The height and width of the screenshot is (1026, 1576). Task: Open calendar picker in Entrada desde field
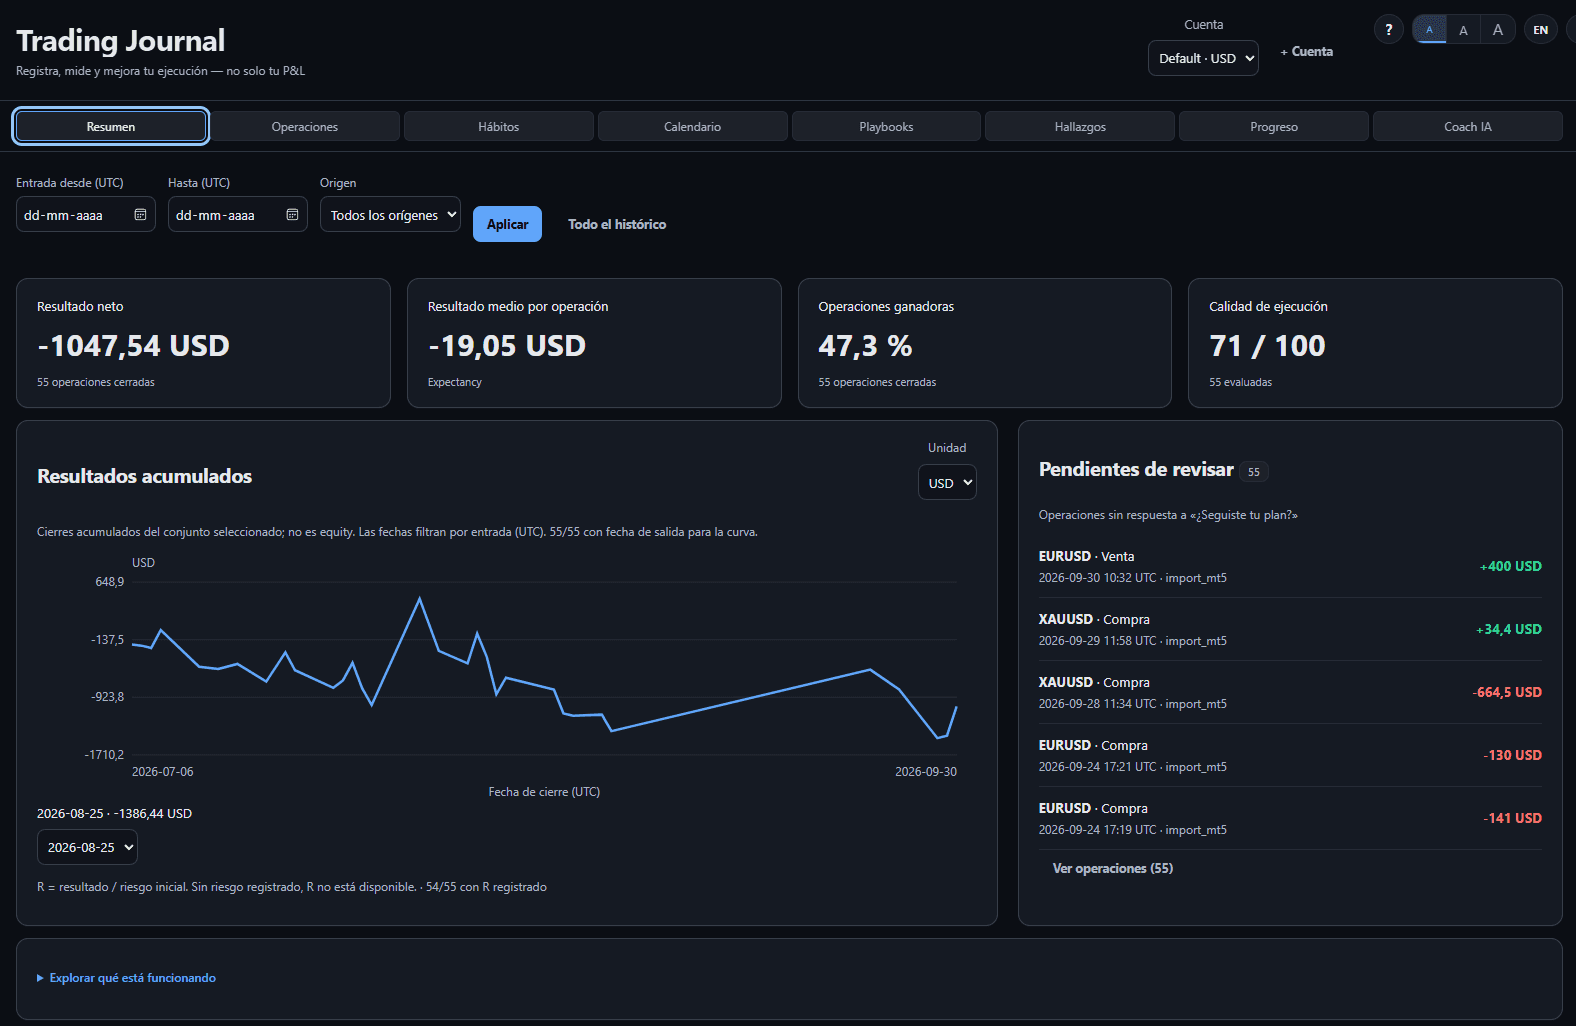pos(140,215)
